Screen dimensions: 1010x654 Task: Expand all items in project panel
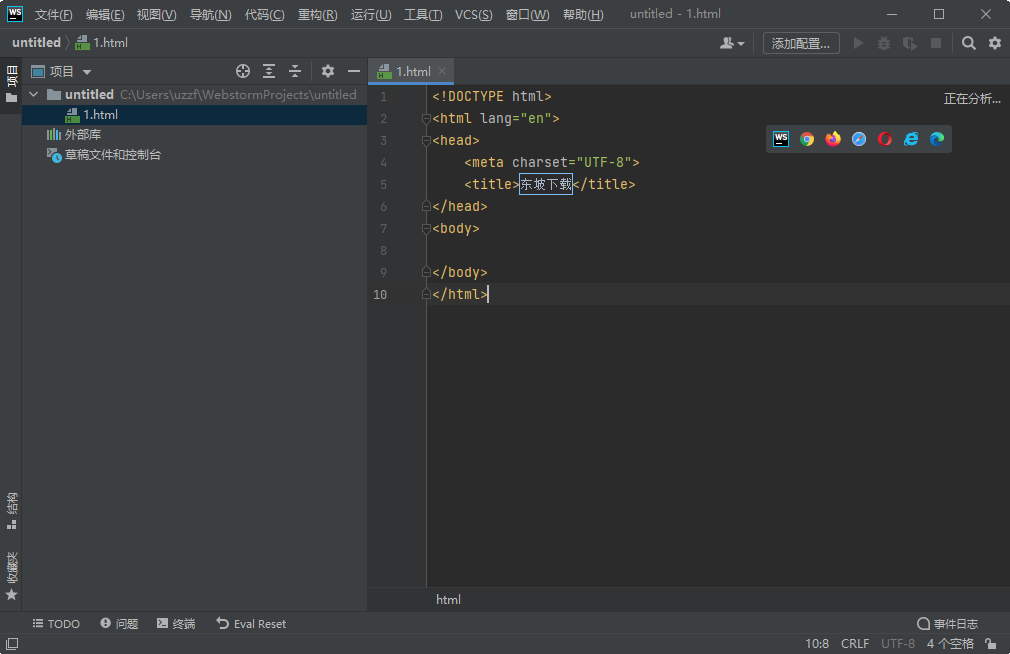click(x=269, y=72)
